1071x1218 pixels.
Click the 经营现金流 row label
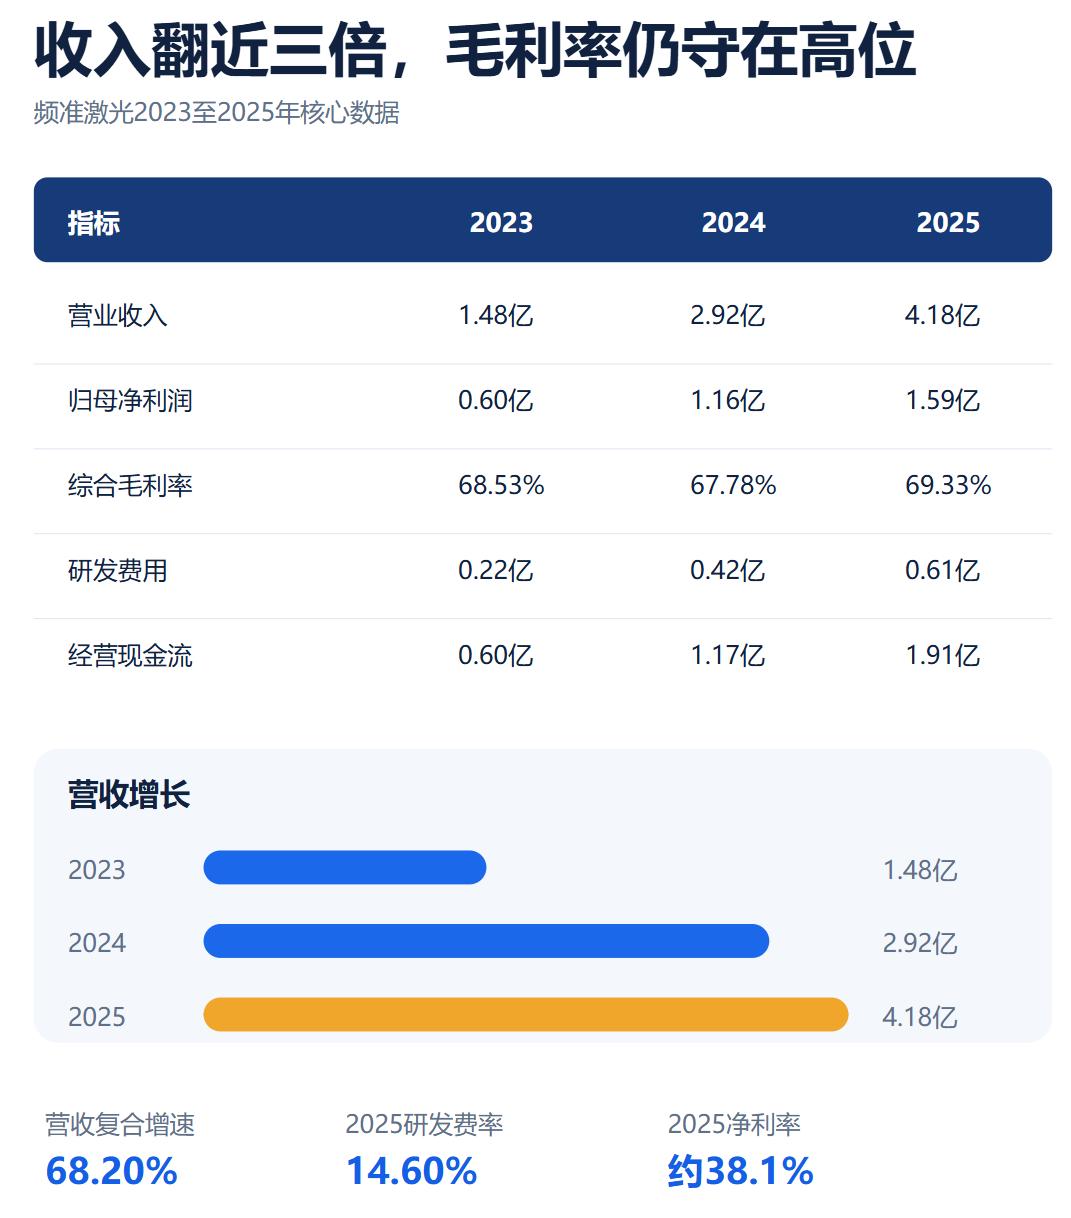(130, 656)
